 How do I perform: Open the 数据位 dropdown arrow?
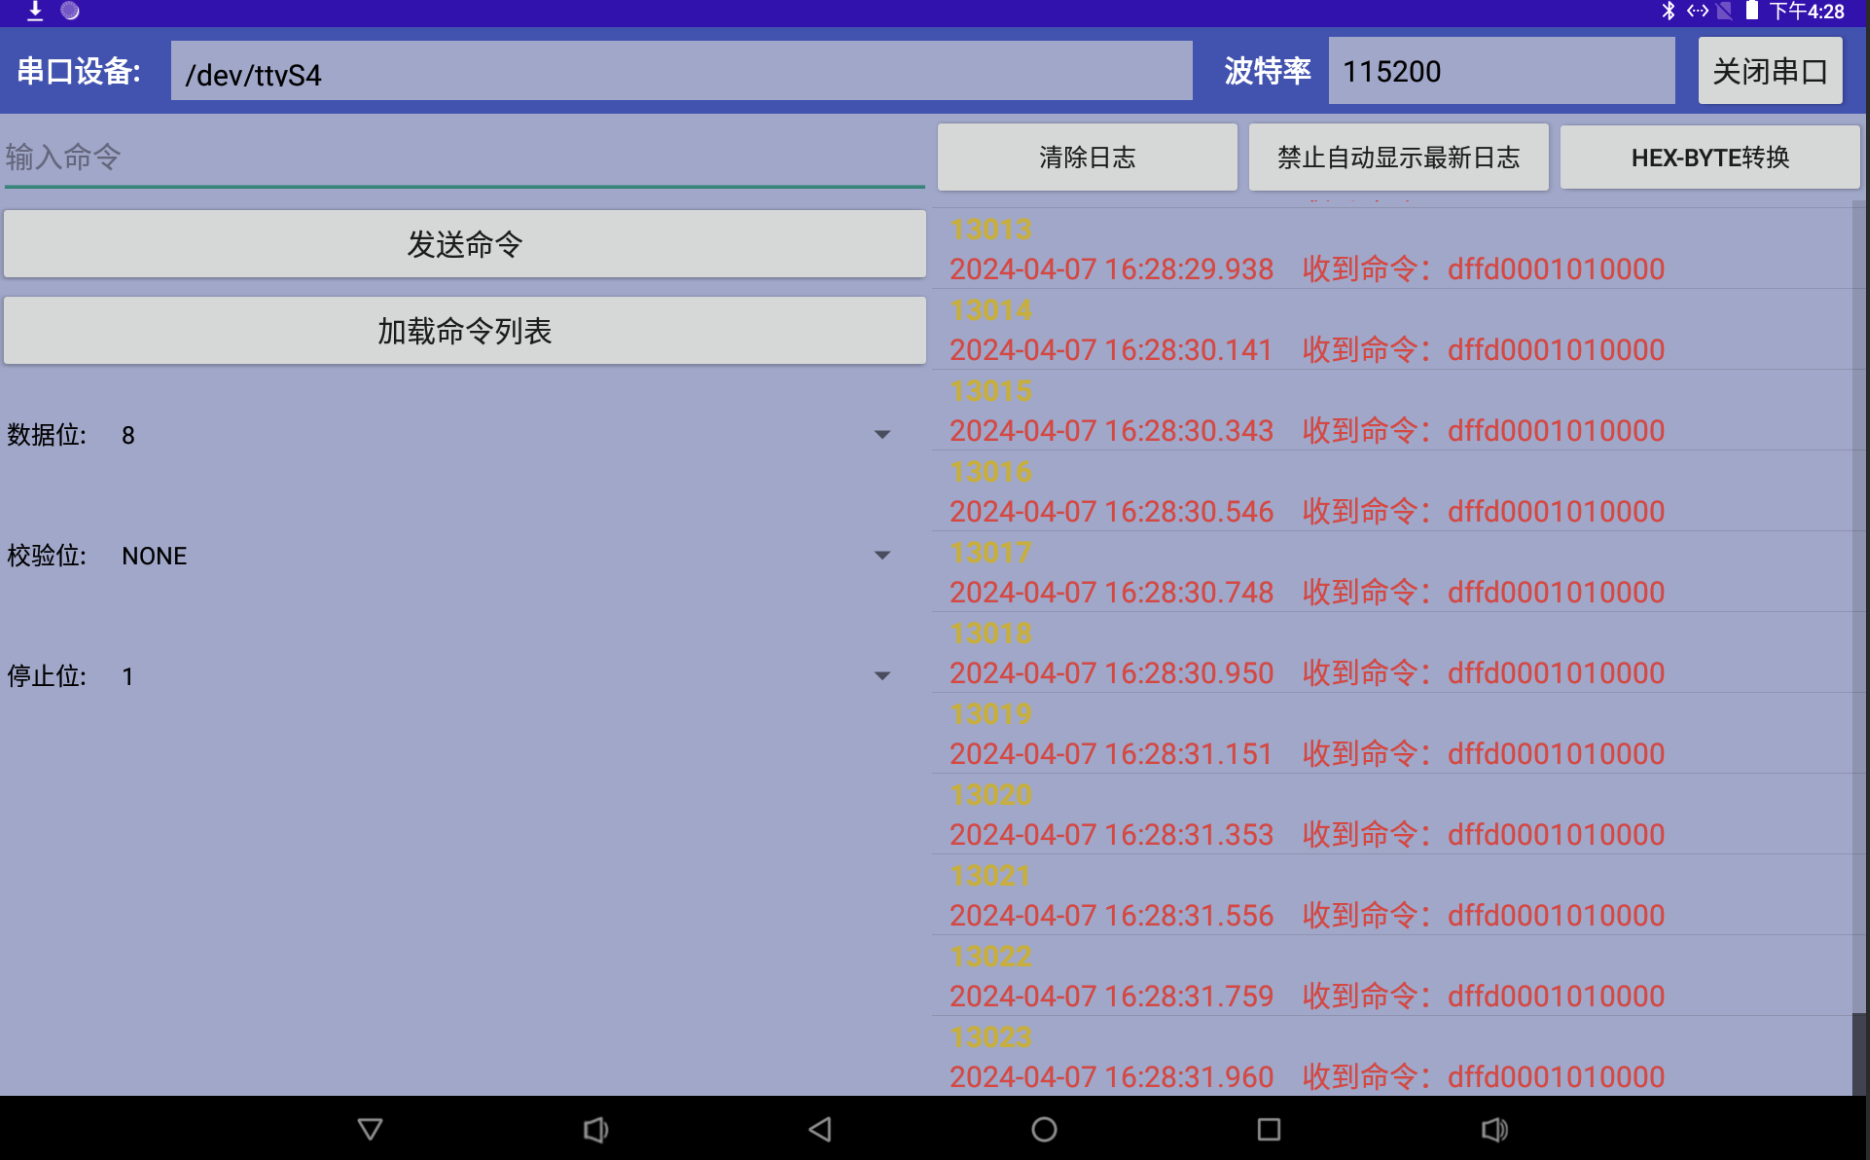[882, 434]
